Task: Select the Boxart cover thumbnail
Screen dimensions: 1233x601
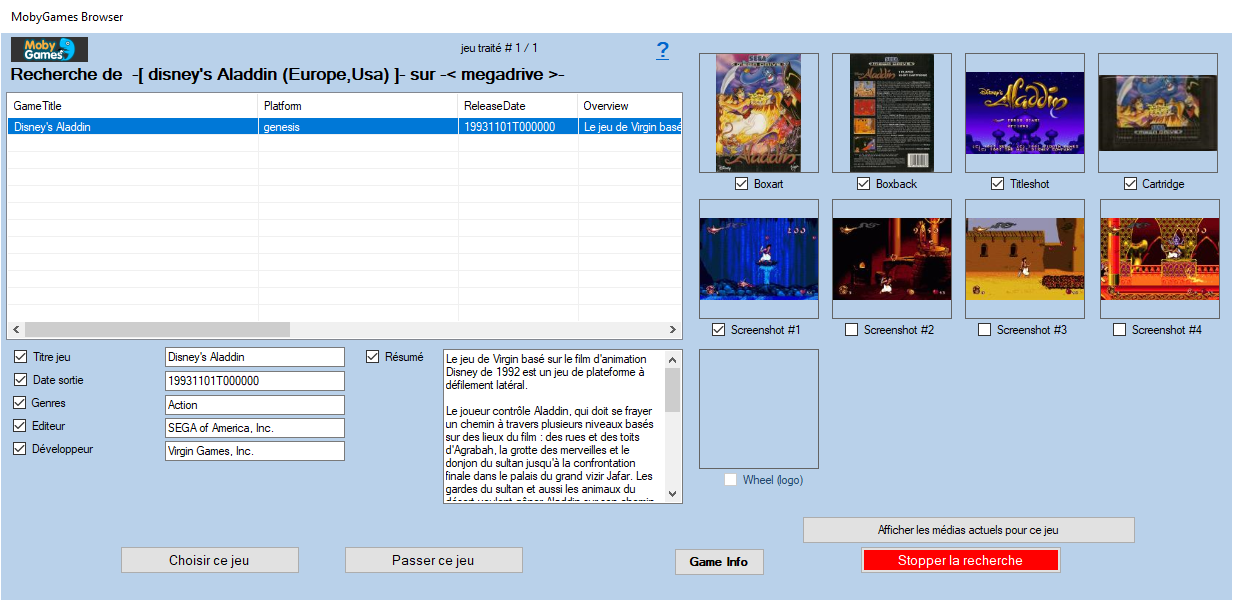Action: (758, 113)
